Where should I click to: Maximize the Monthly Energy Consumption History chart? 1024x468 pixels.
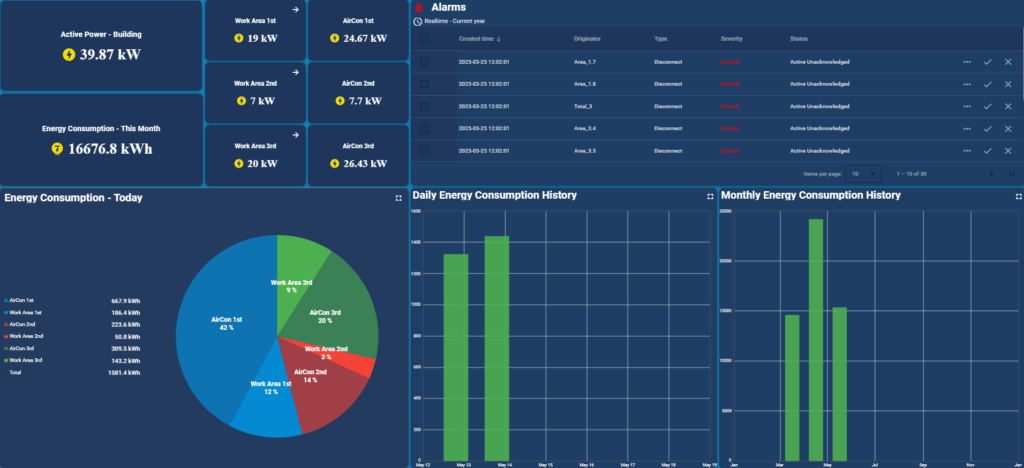pos(1016,197)
